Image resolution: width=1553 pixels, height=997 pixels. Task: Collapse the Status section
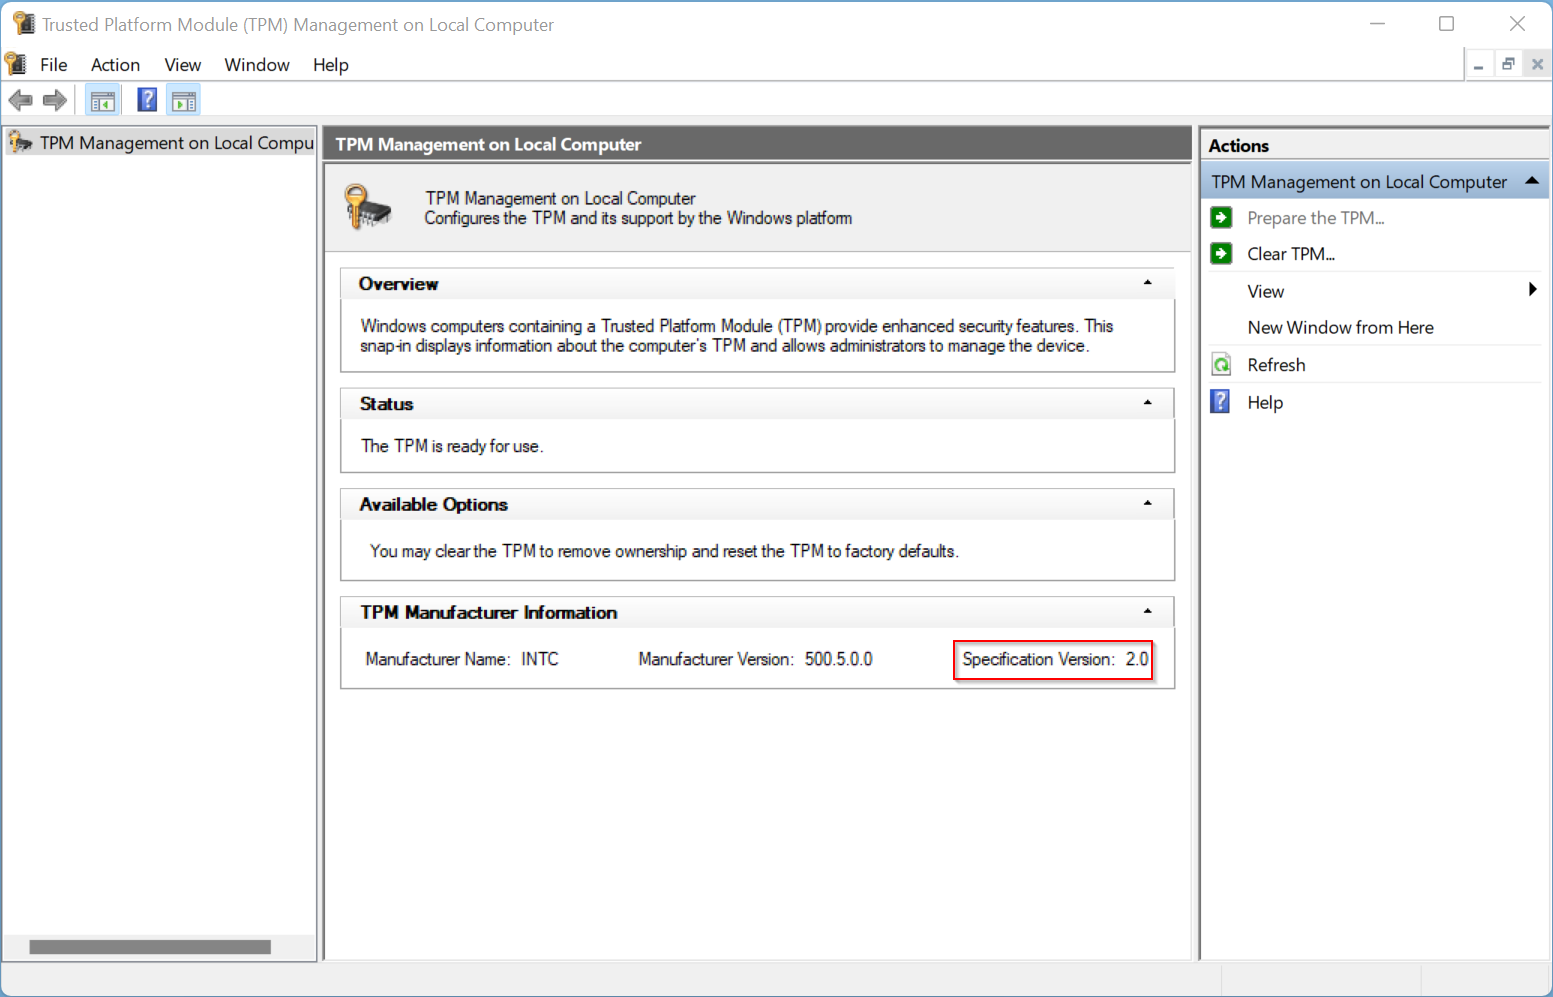[x=1148, y=403]
